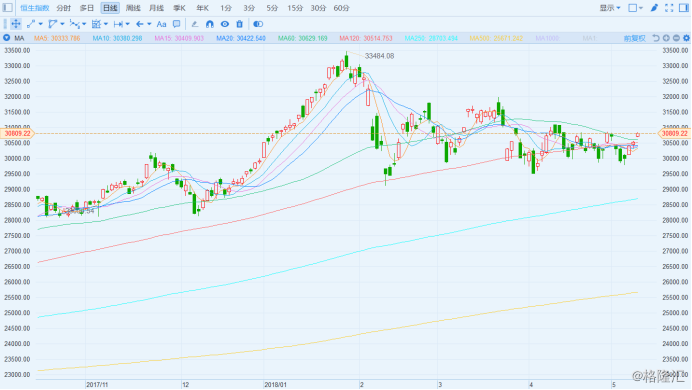Image resolution: width=692 pixels, height=390 pixels.
Task: Open chart settings gear icon
Action: pos(686,38)
